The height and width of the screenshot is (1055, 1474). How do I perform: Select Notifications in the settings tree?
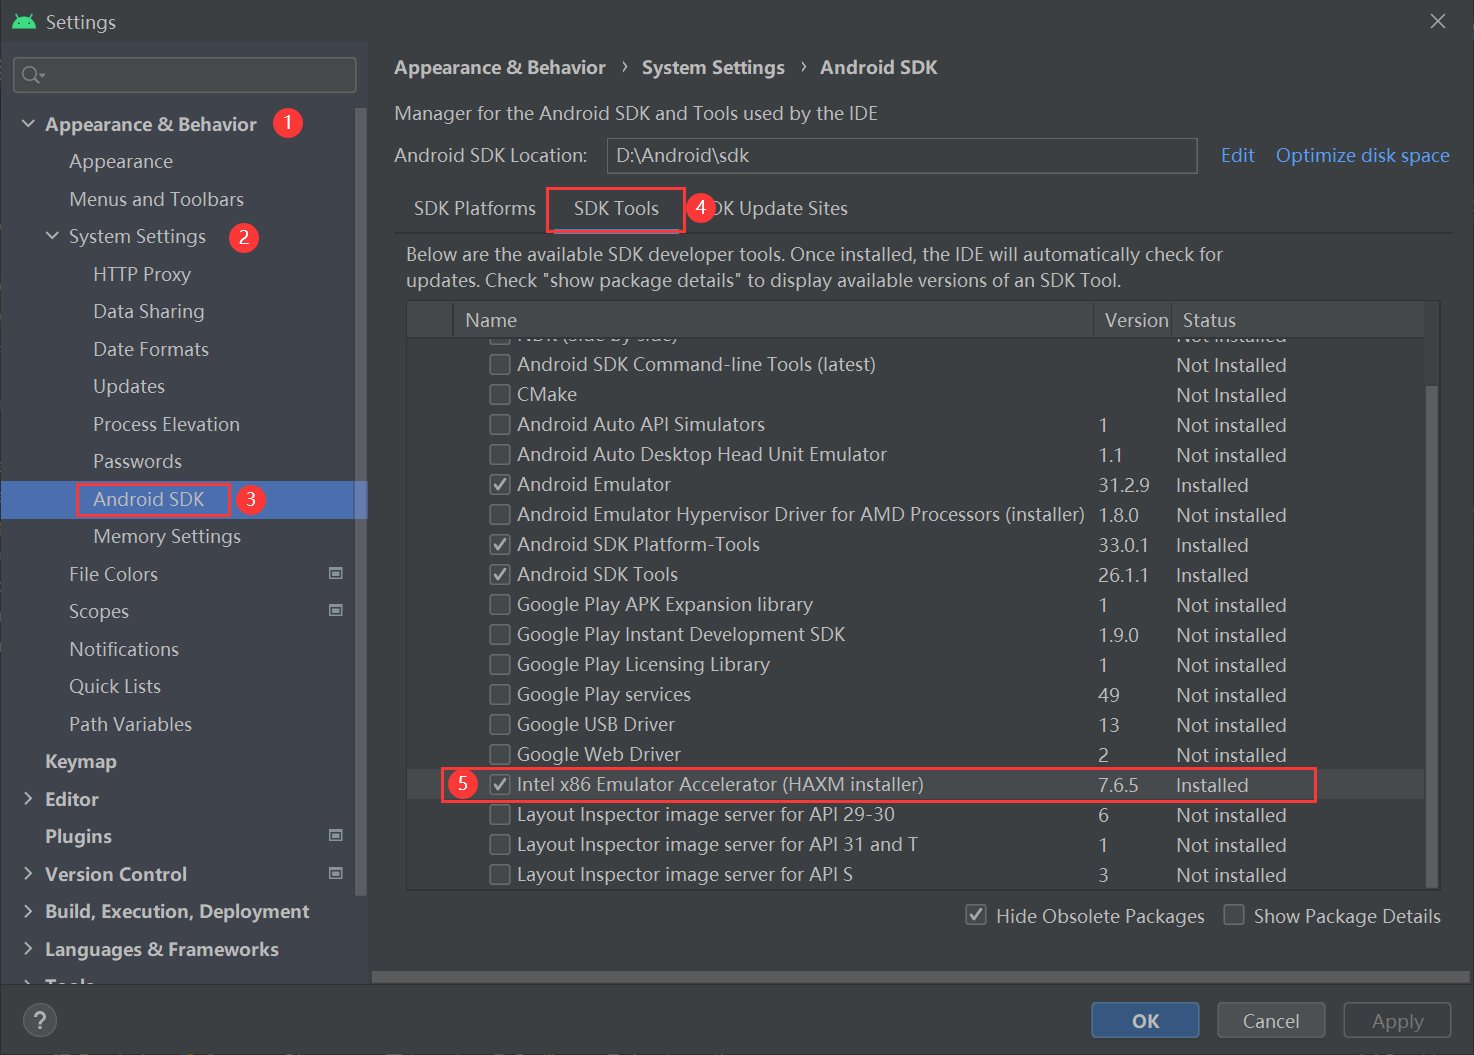click(x=124, y=649)
